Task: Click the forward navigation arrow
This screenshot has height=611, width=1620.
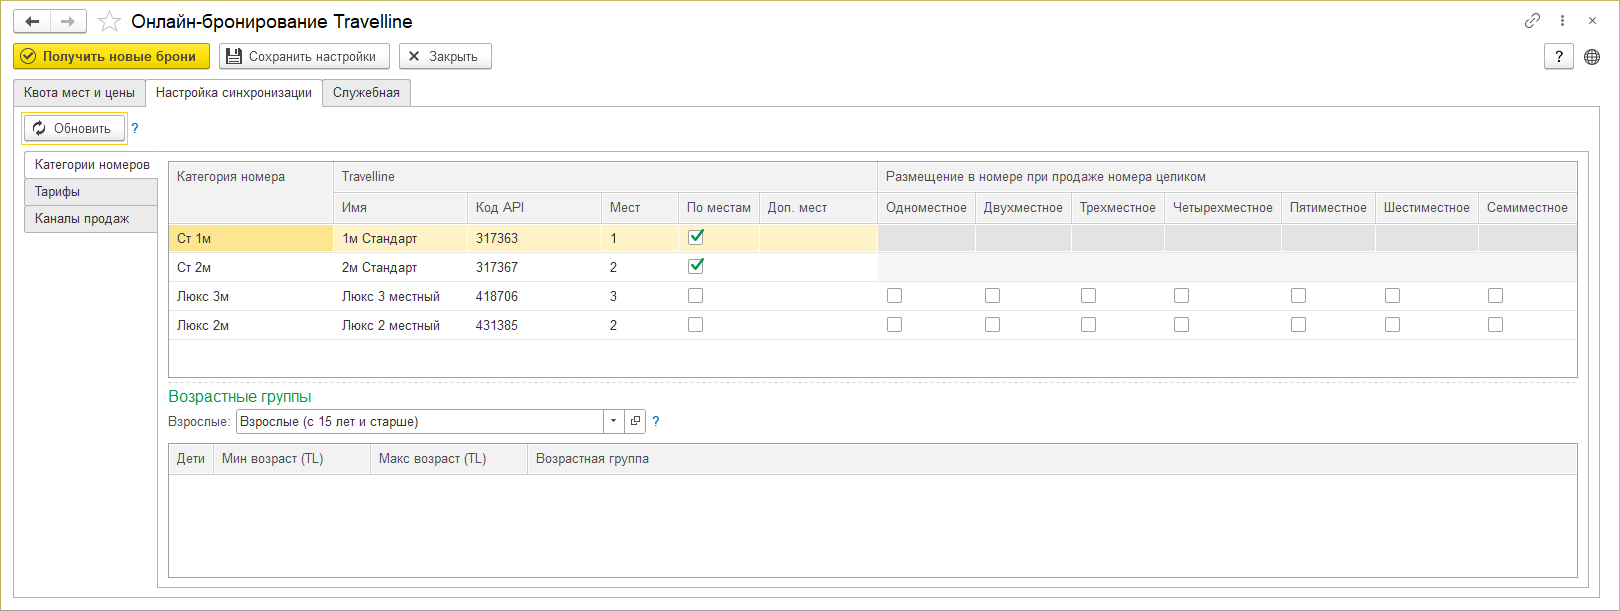Action: click(68, 21)
